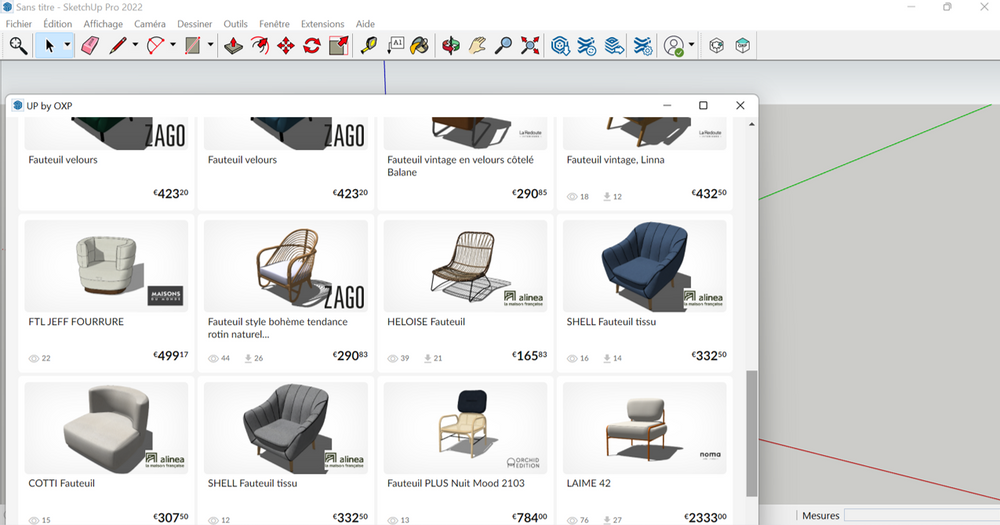Select the arrow Select tool
1000x525 pixels.
click(x=50, y=46)
